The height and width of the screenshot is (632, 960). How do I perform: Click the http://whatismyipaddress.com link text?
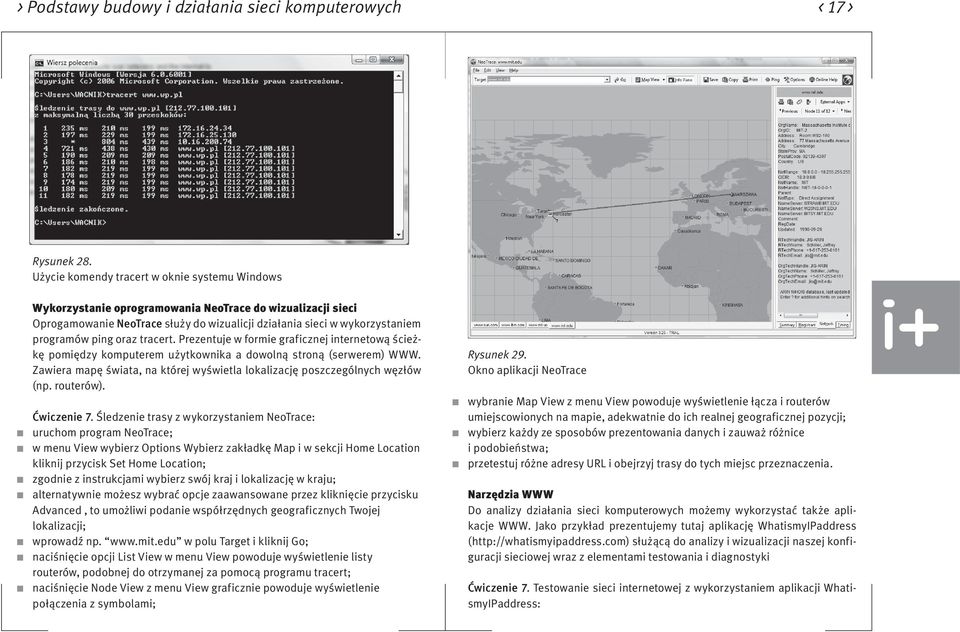(x=549, y=541)
